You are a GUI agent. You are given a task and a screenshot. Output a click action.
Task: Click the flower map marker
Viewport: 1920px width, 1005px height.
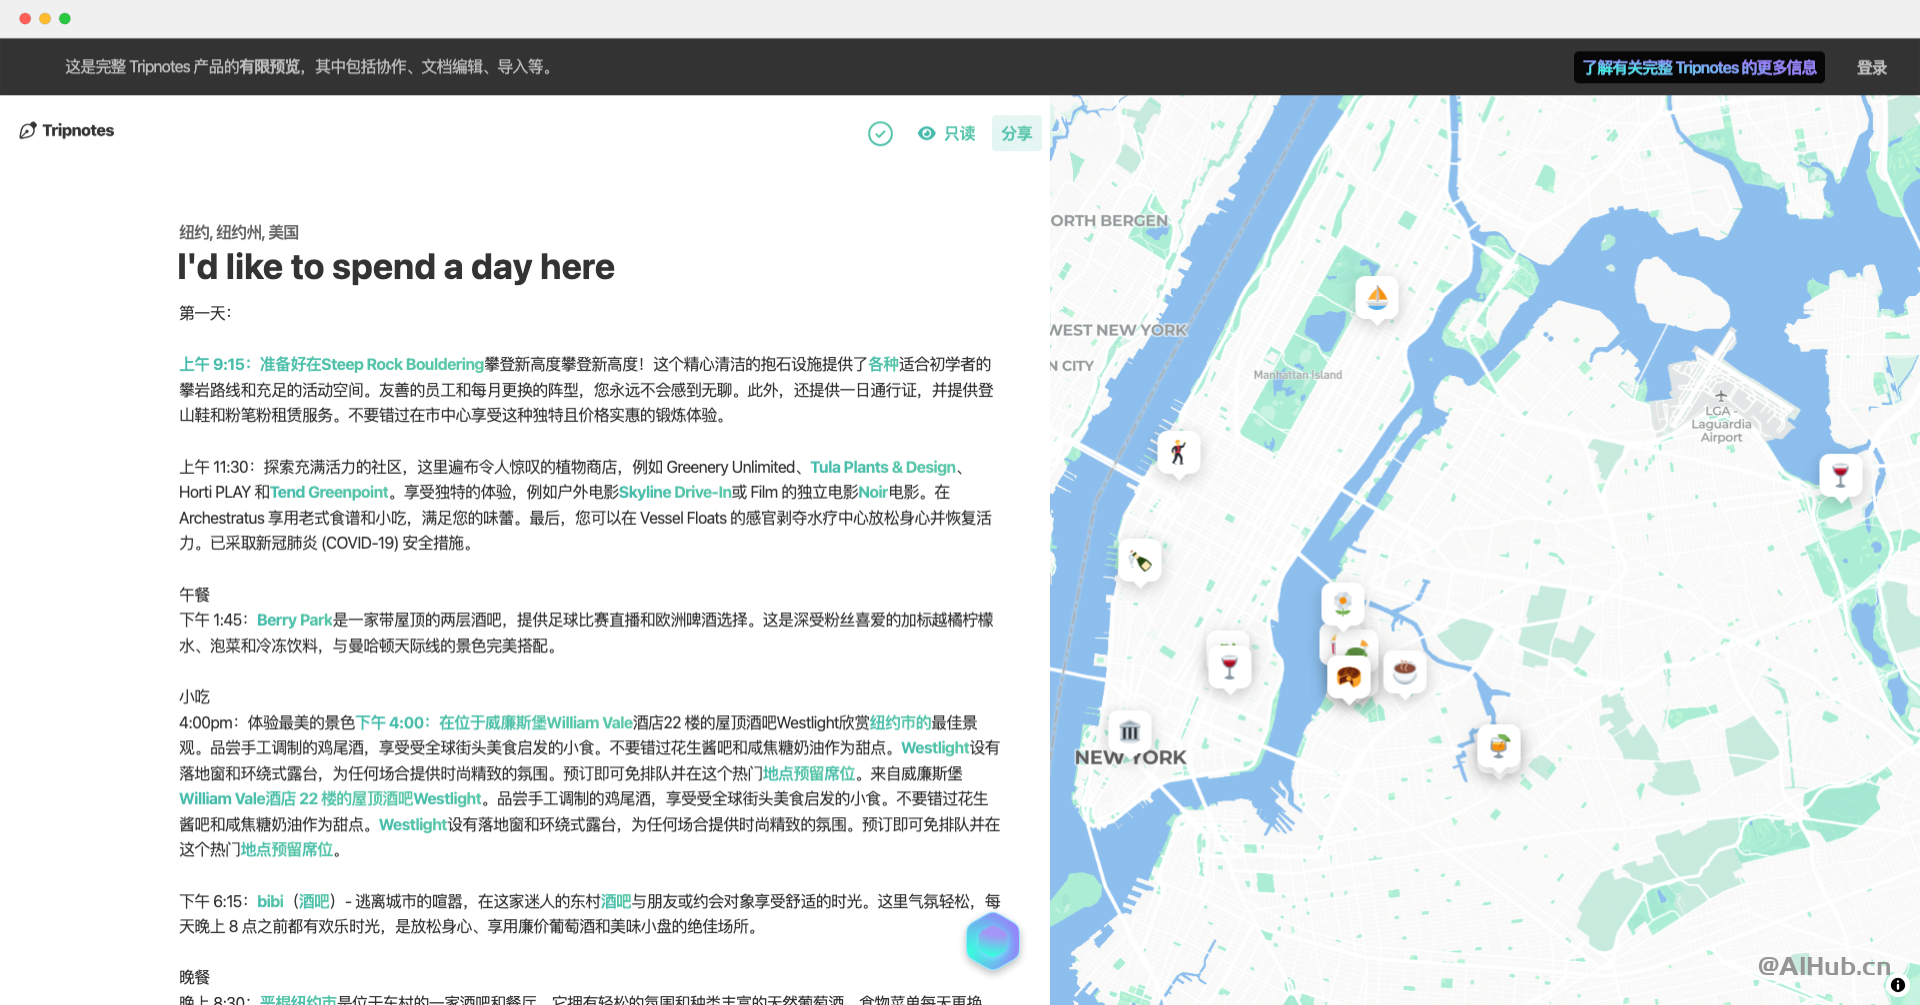click(1343, 603)
